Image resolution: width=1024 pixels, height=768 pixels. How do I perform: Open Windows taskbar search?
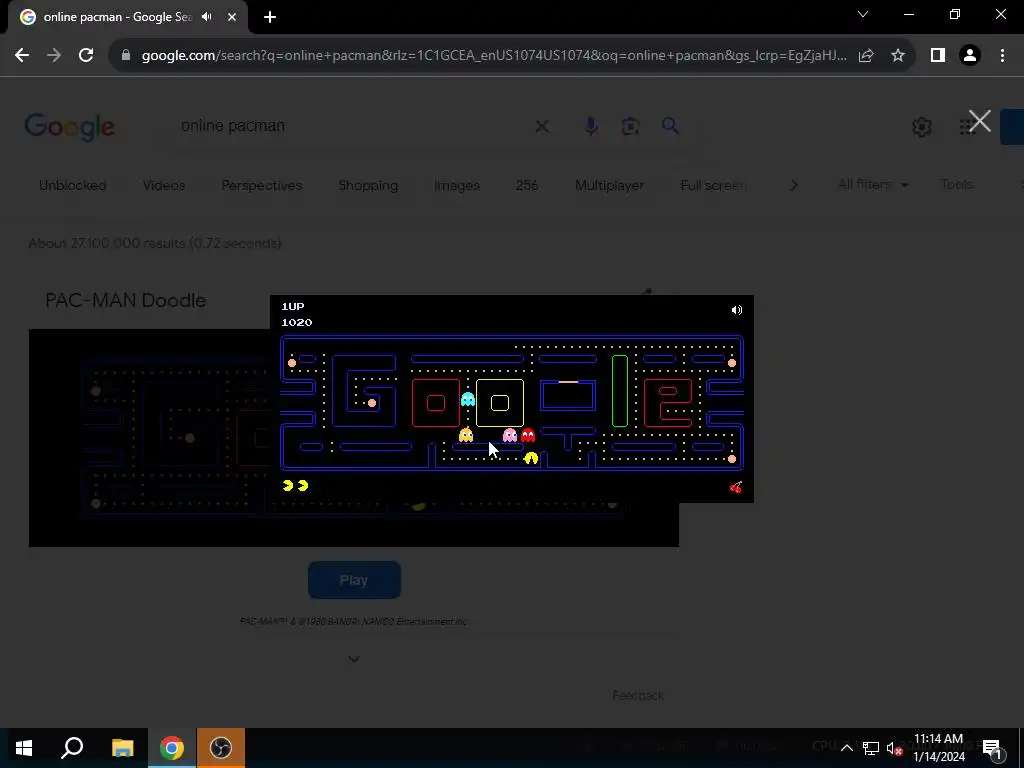(x=72, y=748)
